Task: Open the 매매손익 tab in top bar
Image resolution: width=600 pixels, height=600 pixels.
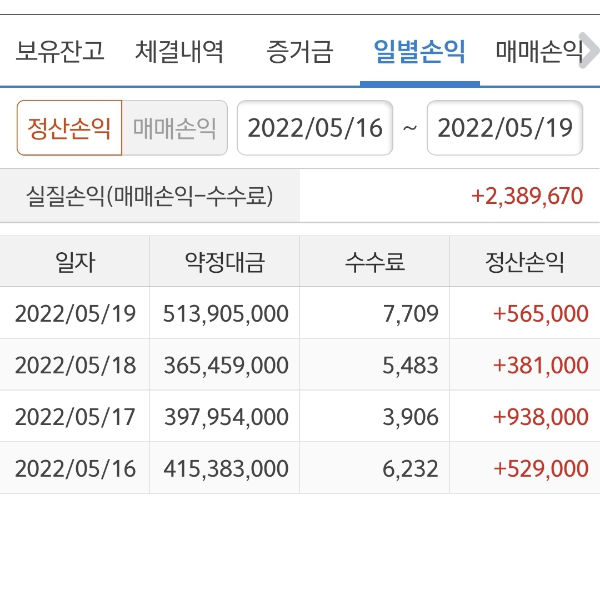Action: click(x=540, y=51)
